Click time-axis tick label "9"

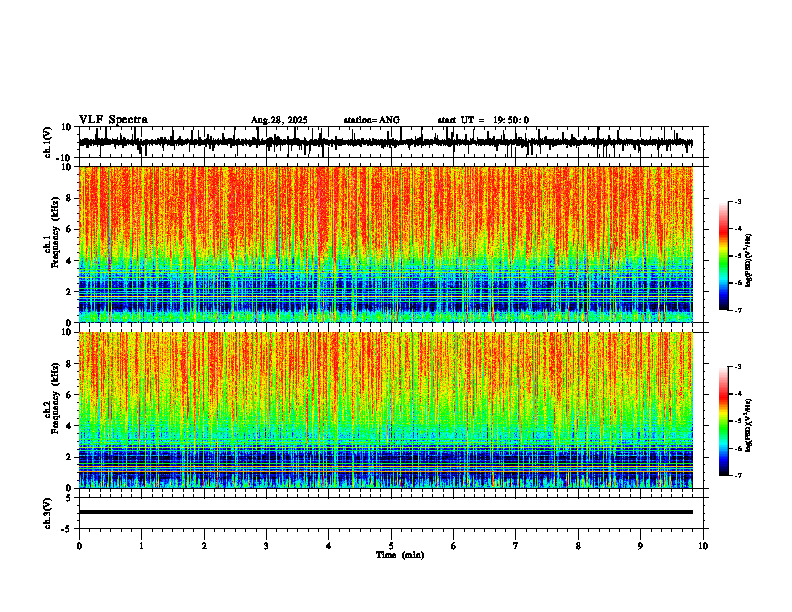tap(640, 546)
